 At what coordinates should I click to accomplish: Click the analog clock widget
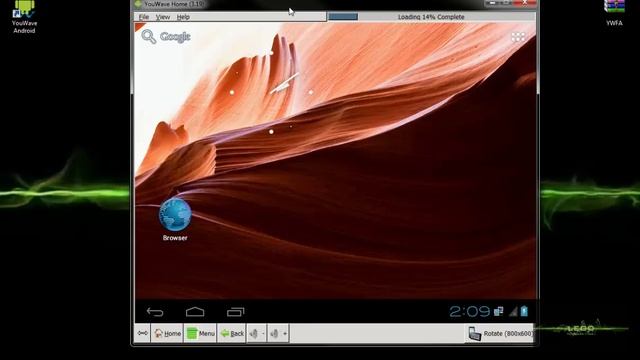click(x=271, y=92)
